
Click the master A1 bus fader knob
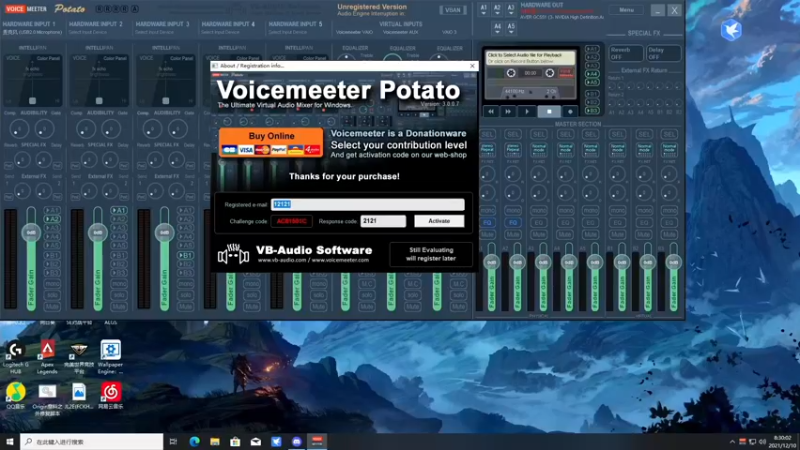pos(491,262)
